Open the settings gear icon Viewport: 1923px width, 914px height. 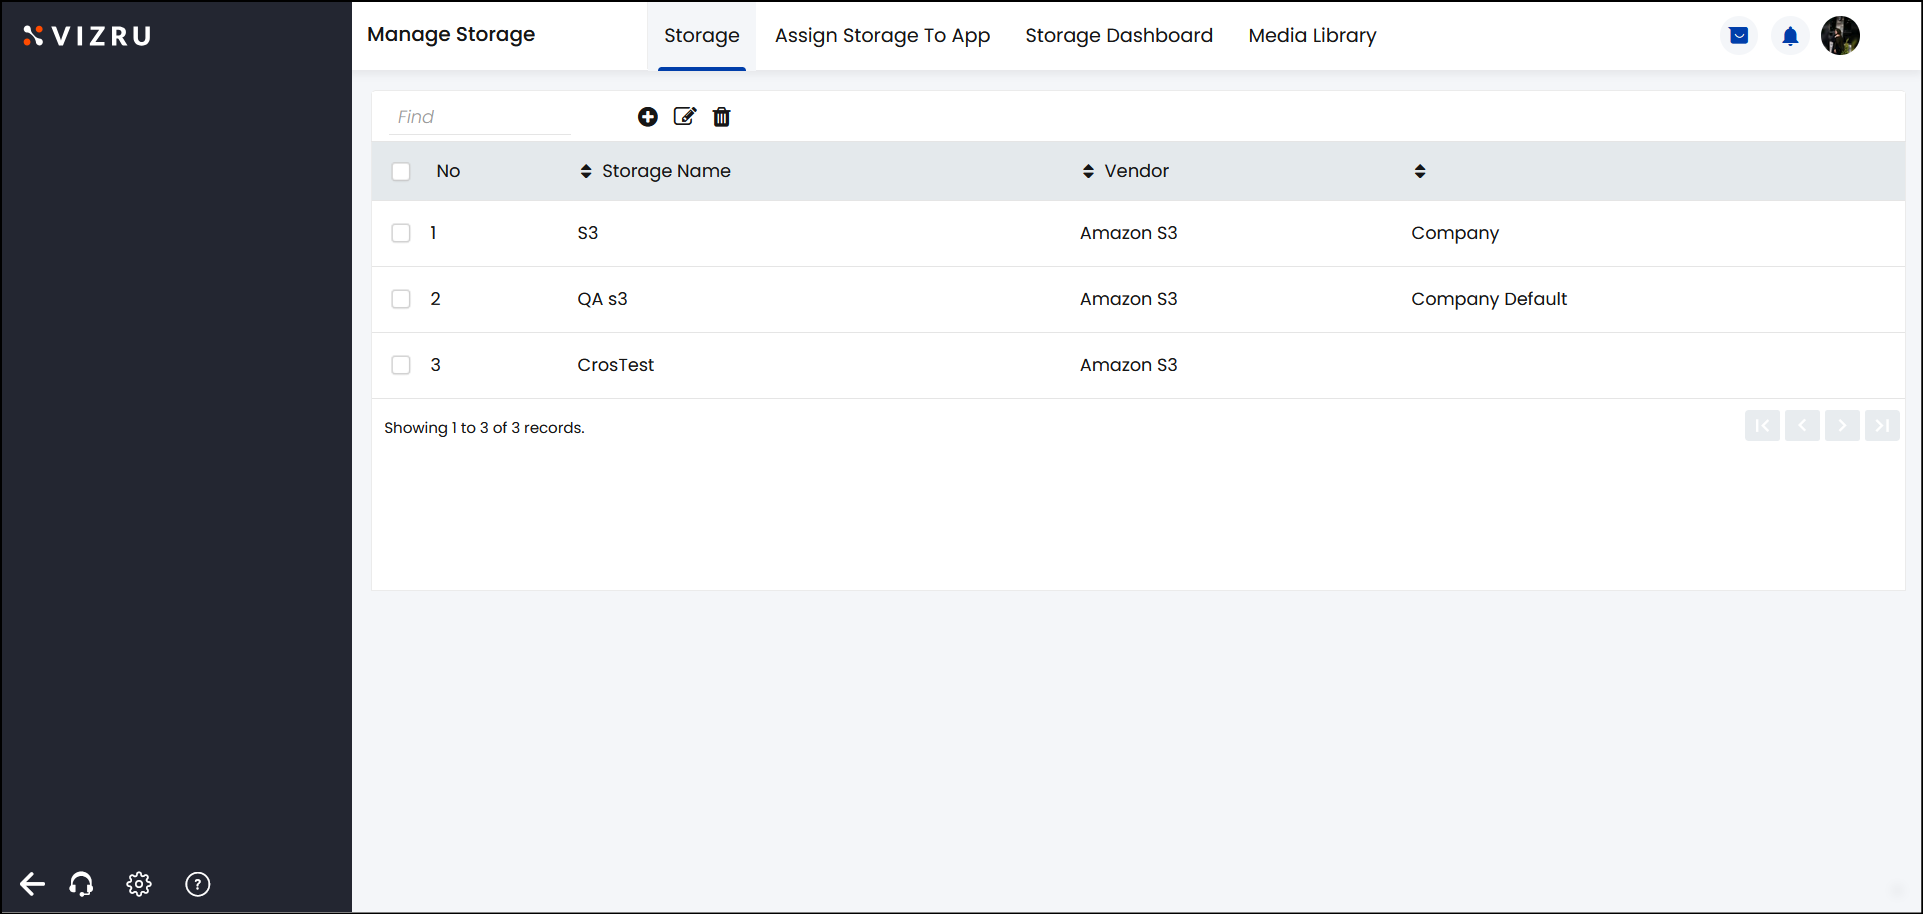[x=139, y=884]
